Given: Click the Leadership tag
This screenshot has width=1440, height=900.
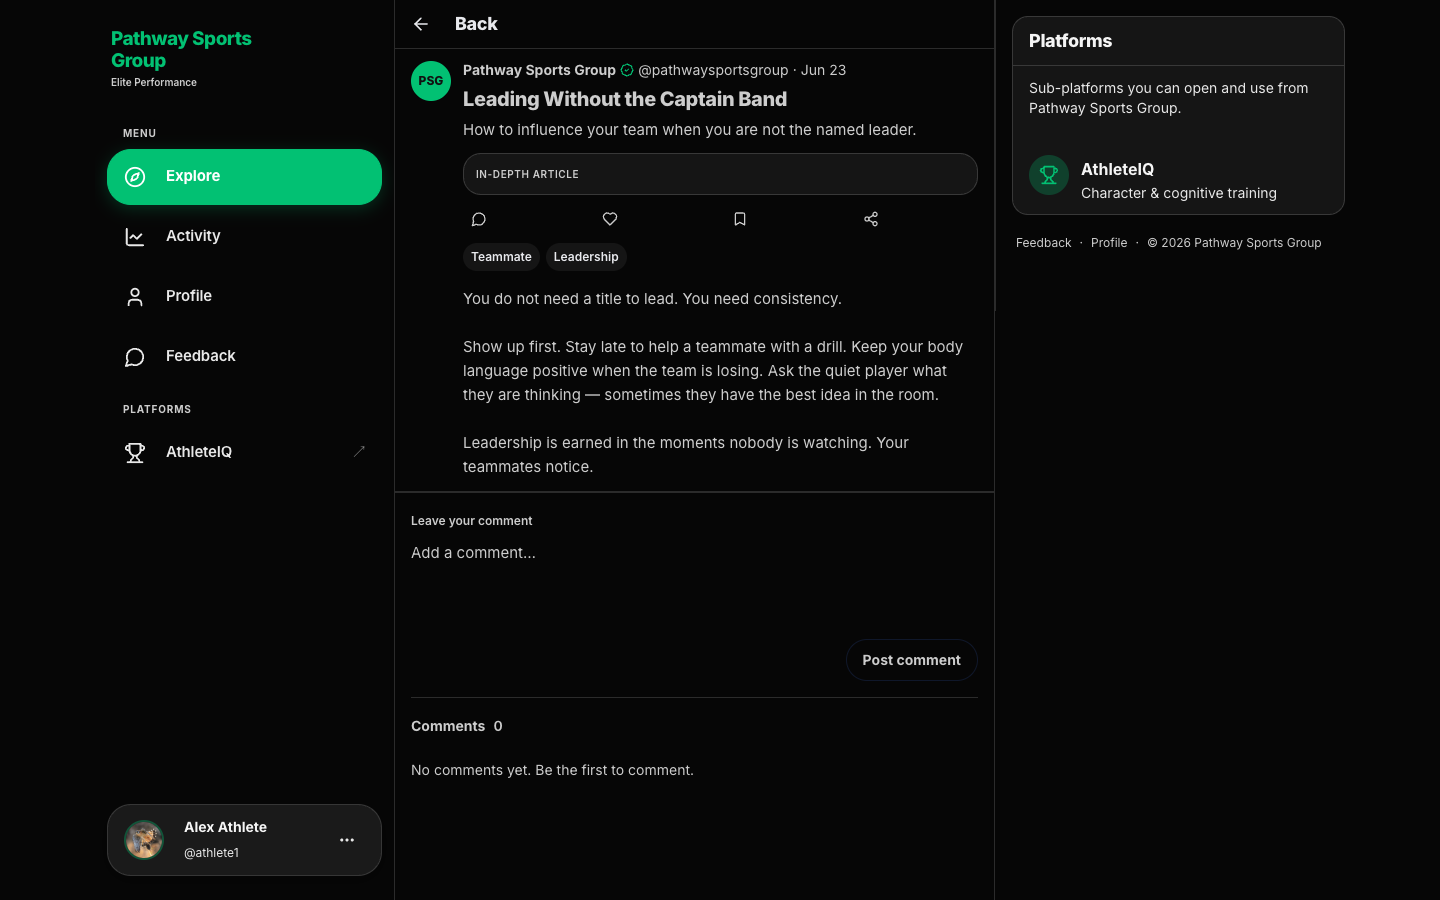Looking at the screenshot, I should [x=586, y=257].
